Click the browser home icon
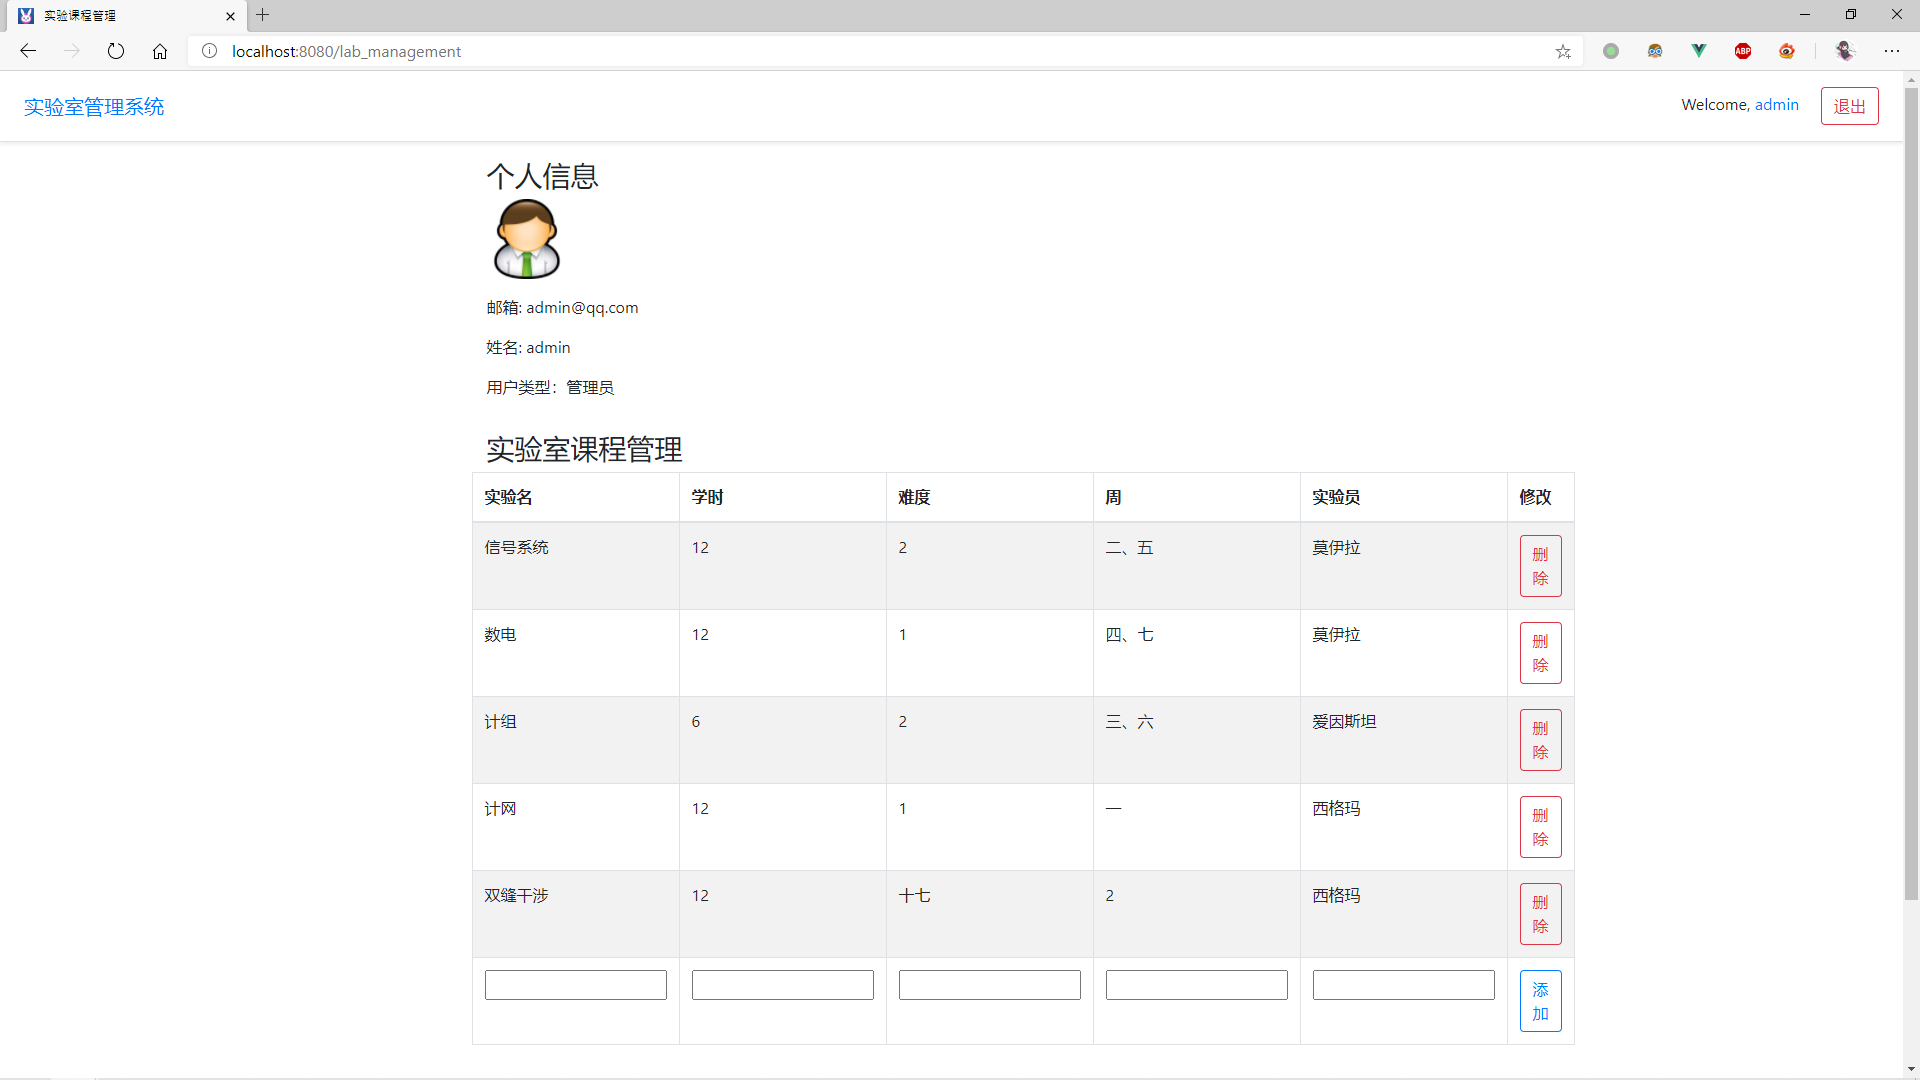1920x1080 pixels. pyautogui.click(x=160, y=51)
